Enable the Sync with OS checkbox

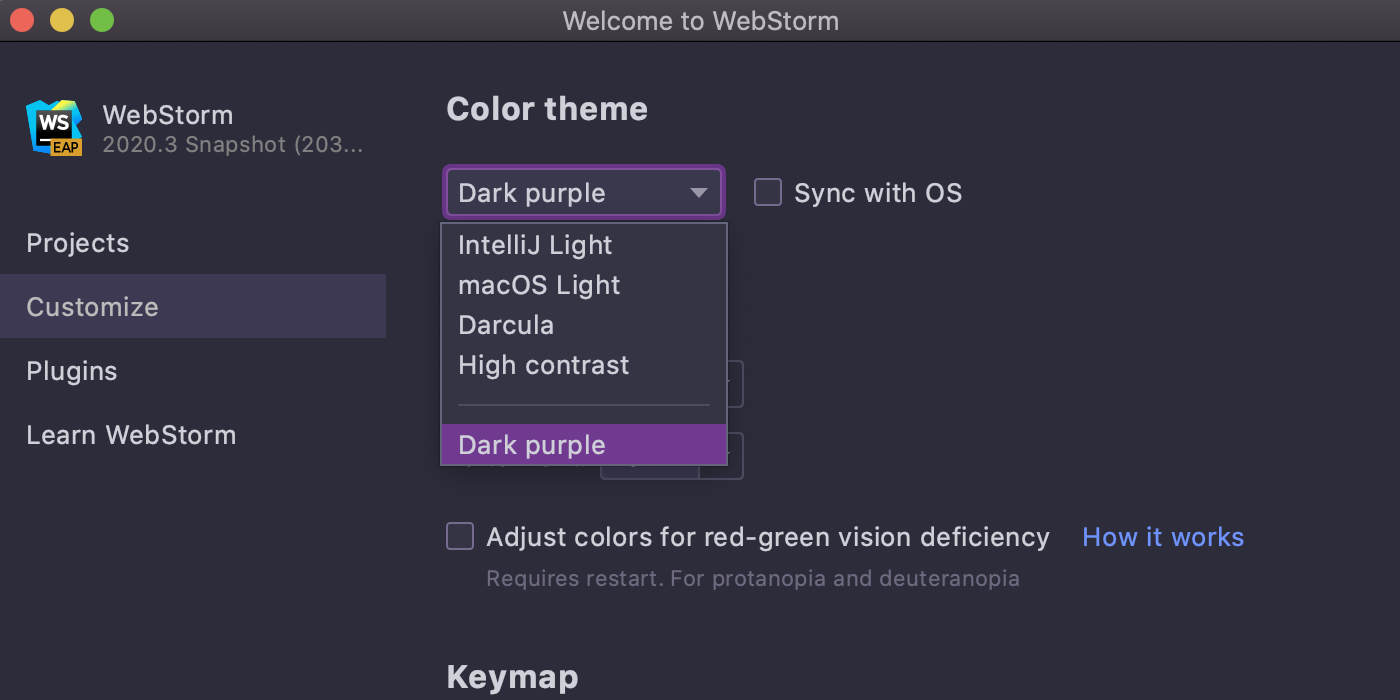point(768,192)
